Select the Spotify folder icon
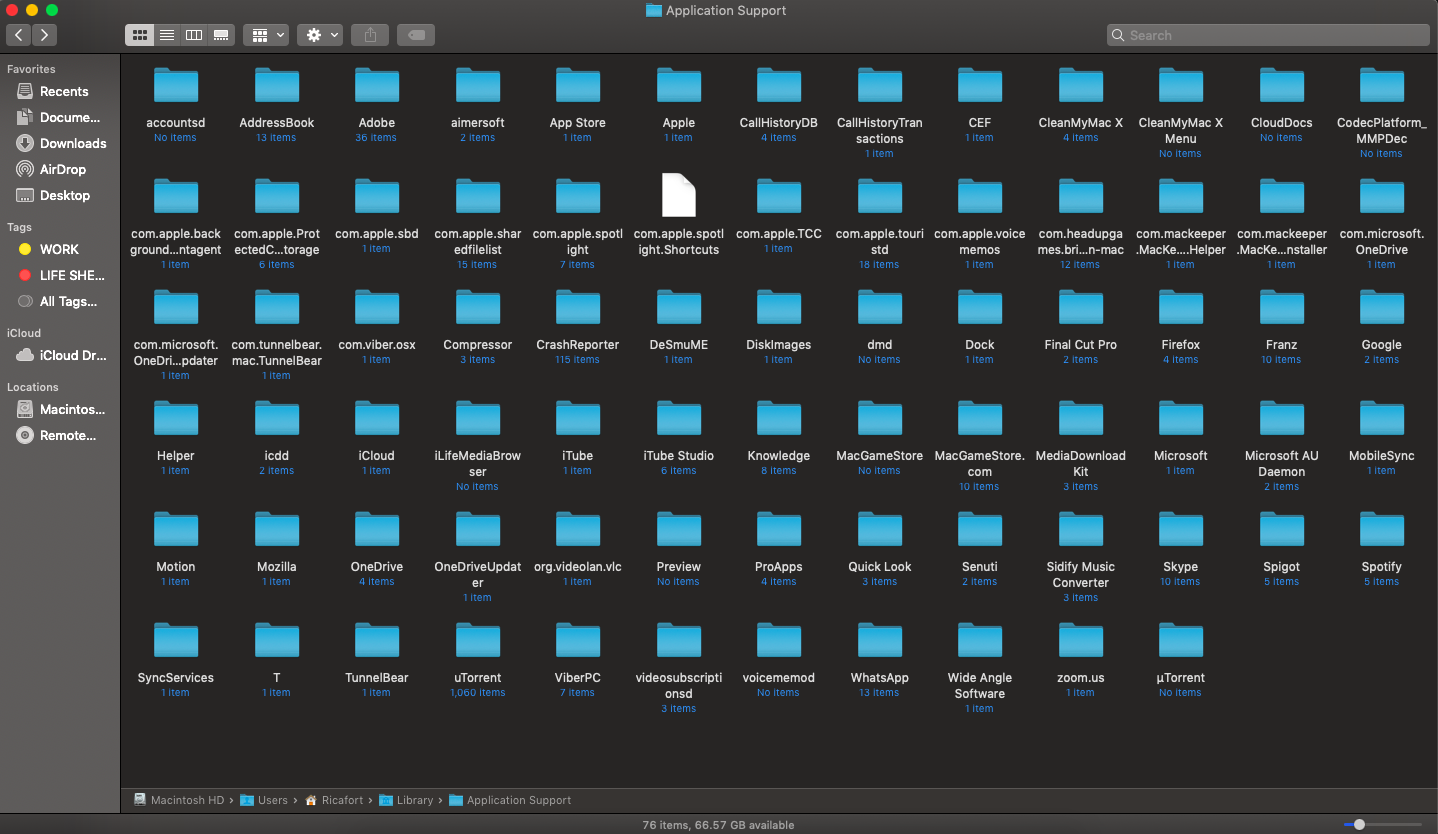Viewport: 1438px width, 834px height. 1382,530
